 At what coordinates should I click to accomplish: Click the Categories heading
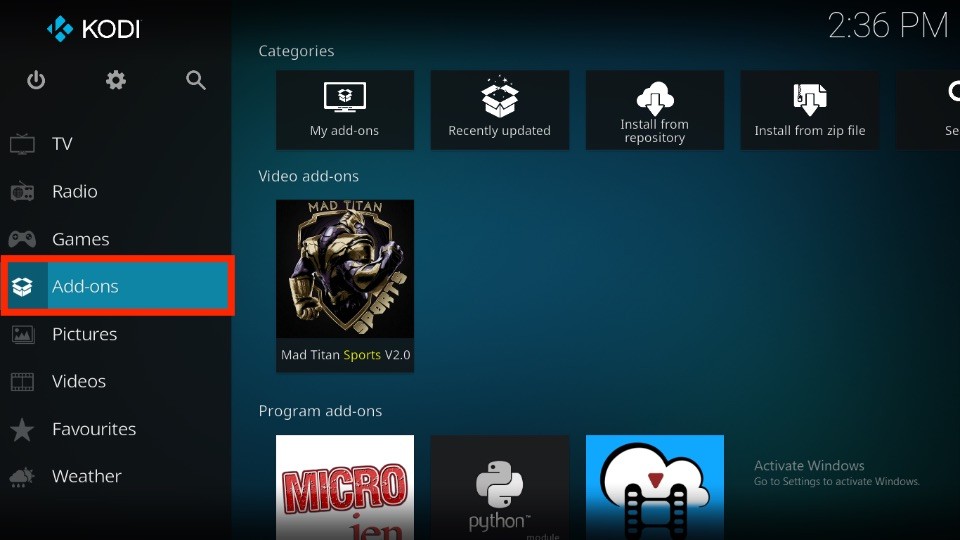point(296,51)
